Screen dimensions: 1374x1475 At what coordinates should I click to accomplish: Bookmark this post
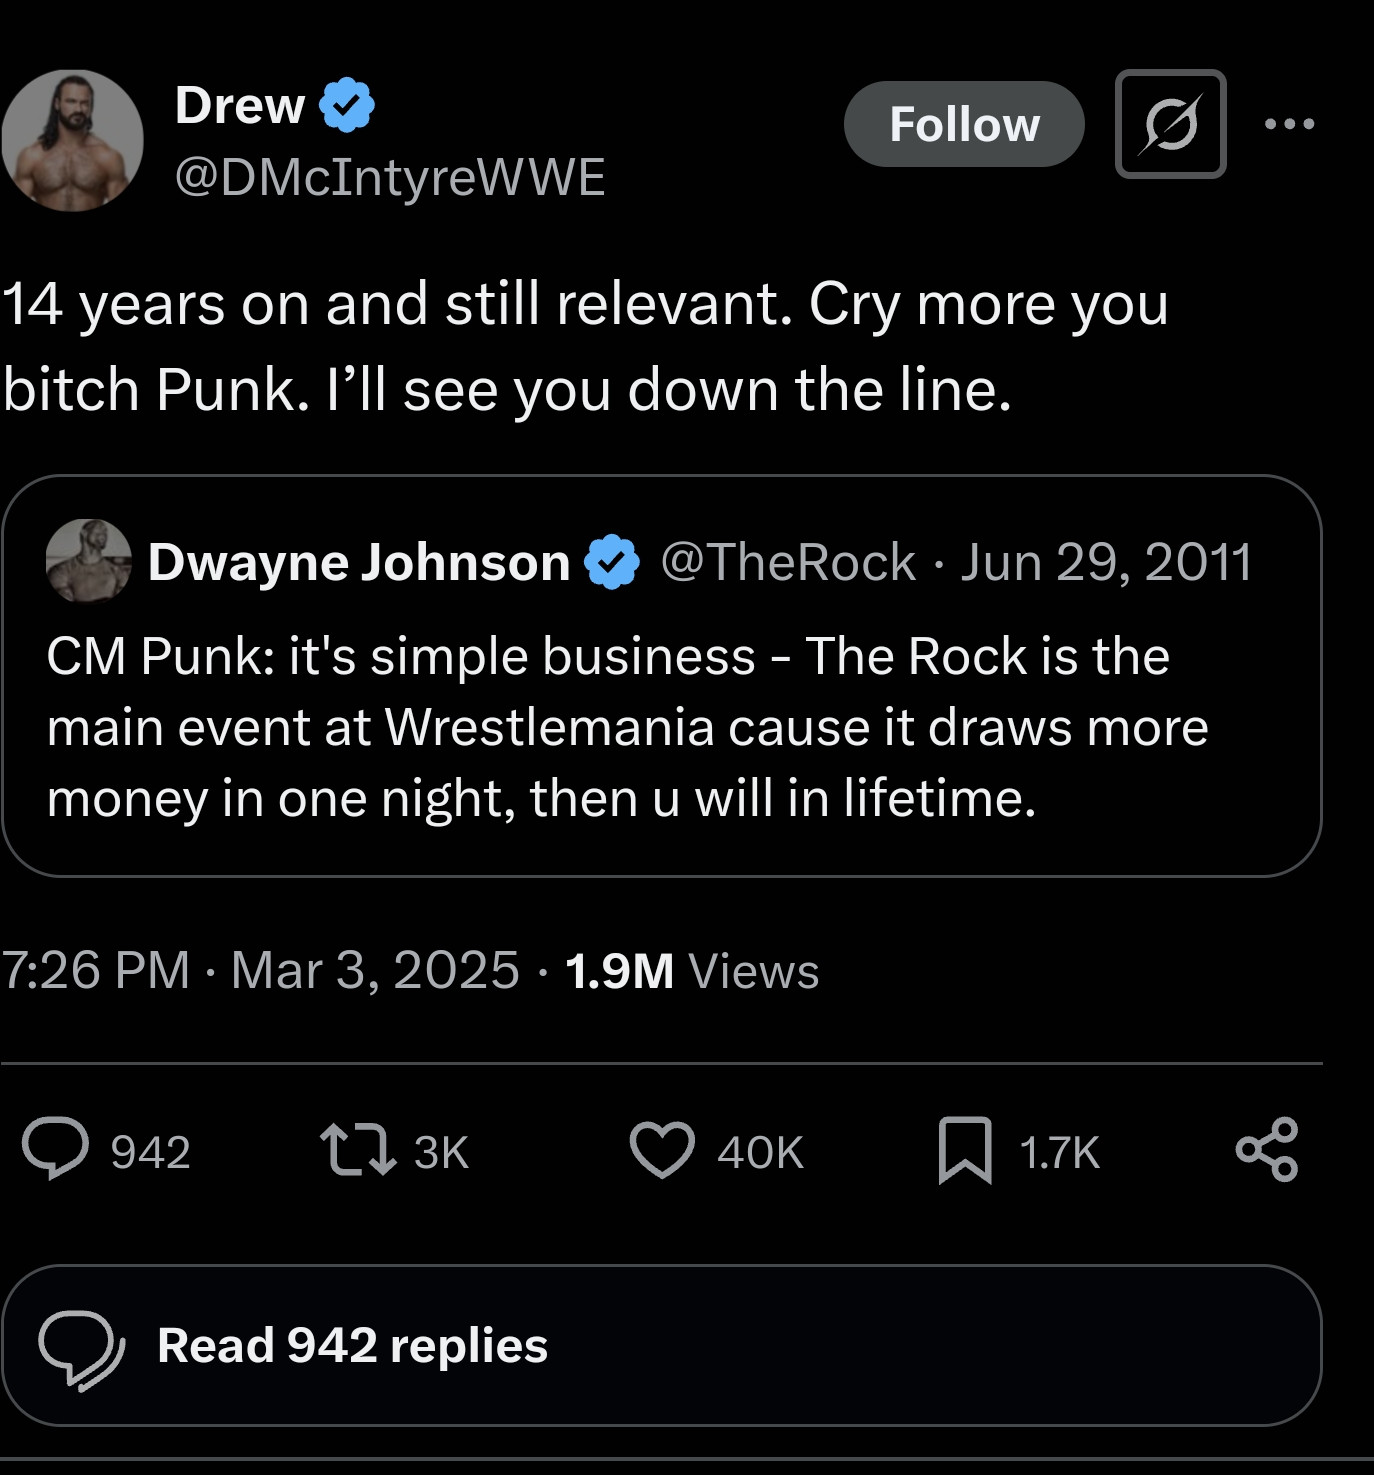965,1150
